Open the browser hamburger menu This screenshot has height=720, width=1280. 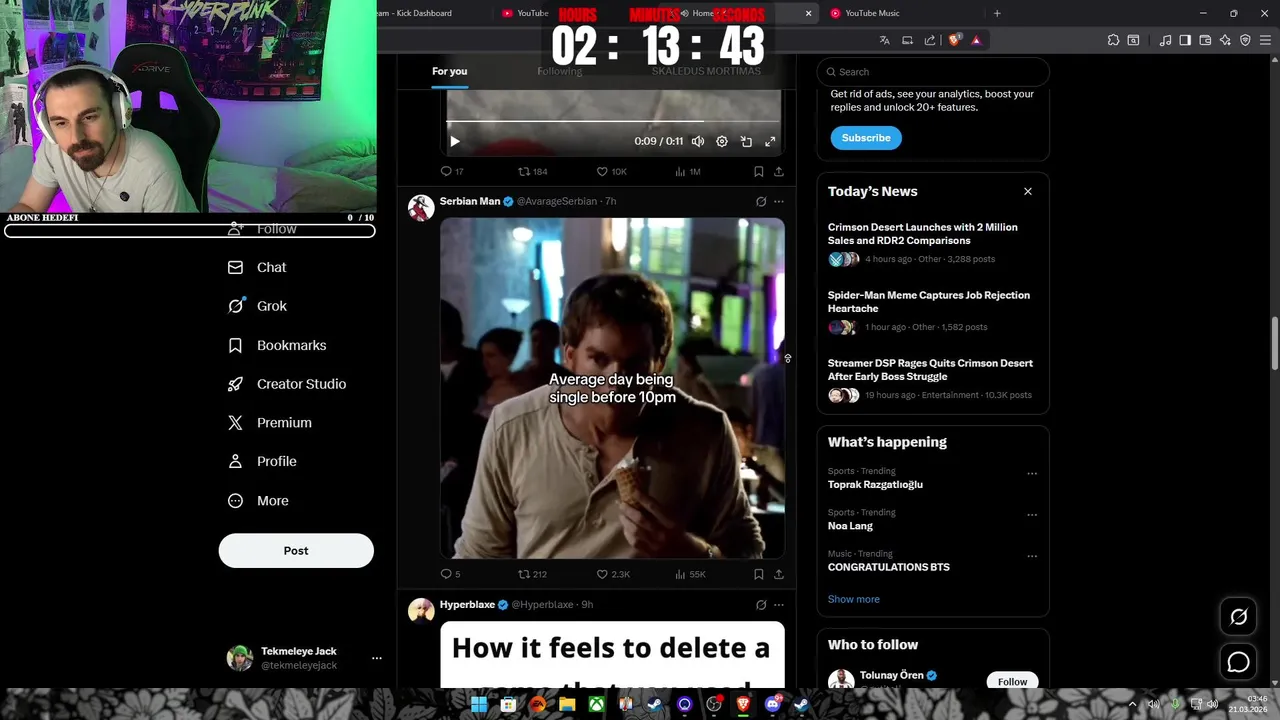[1265, 40]
